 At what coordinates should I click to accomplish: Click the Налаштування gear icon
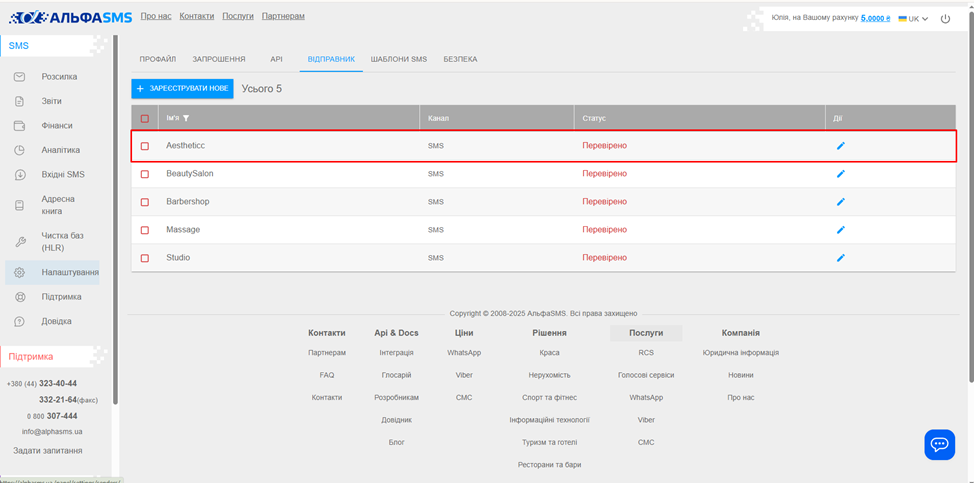(x=19, y=272)
